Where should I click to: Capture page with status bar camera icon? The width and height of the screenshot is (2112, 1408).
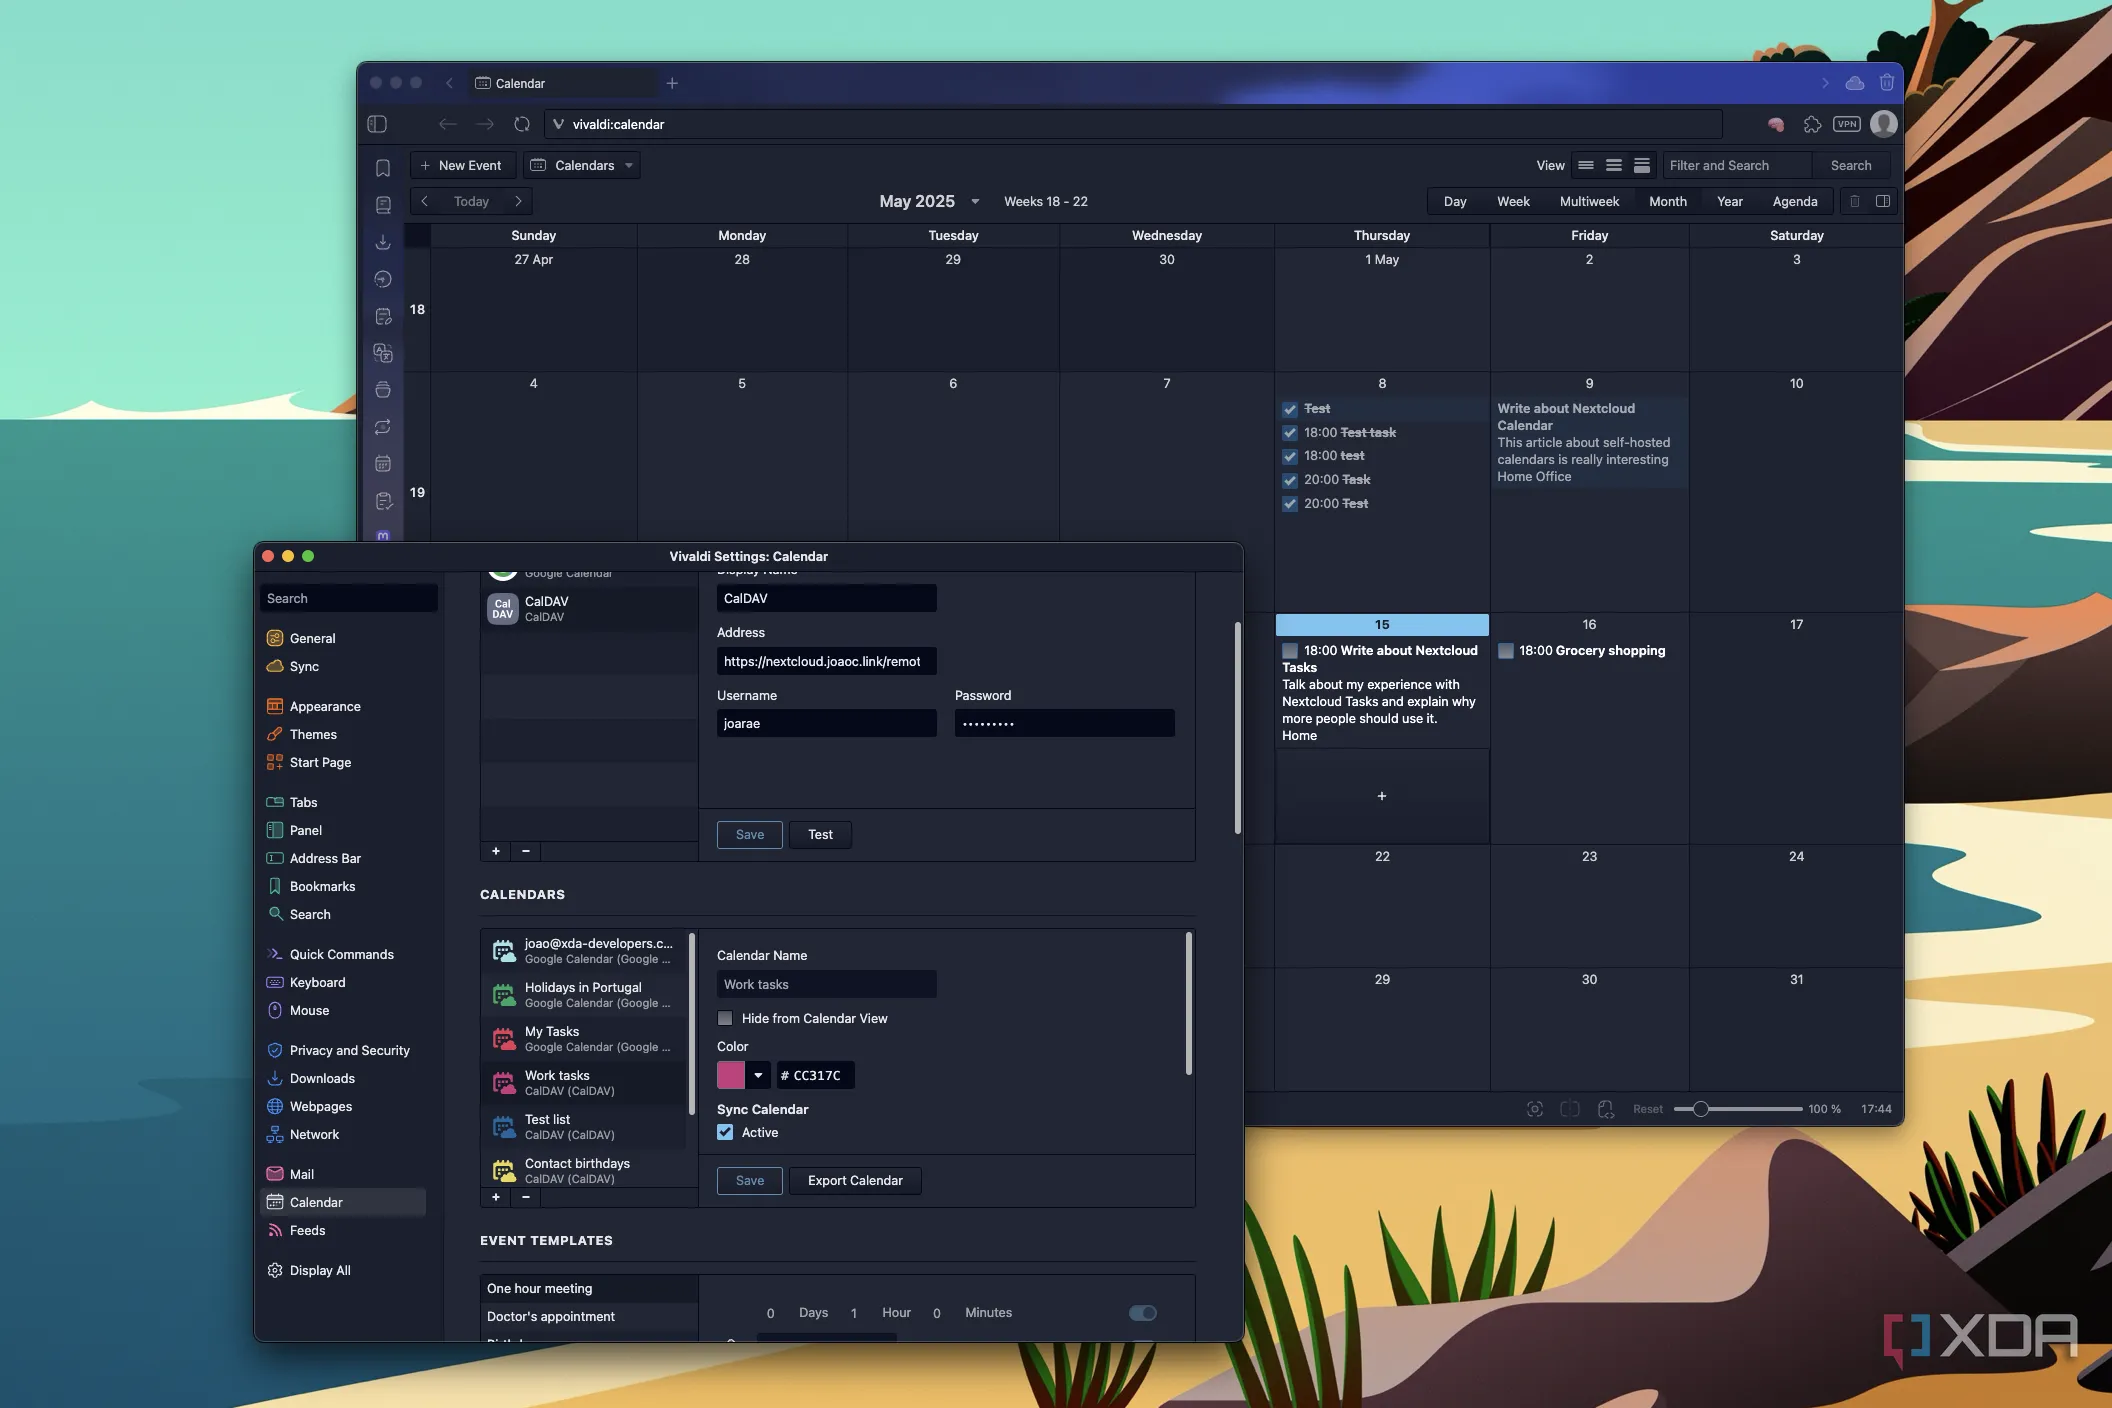pyautogui.click(x=1535, y=1109)
